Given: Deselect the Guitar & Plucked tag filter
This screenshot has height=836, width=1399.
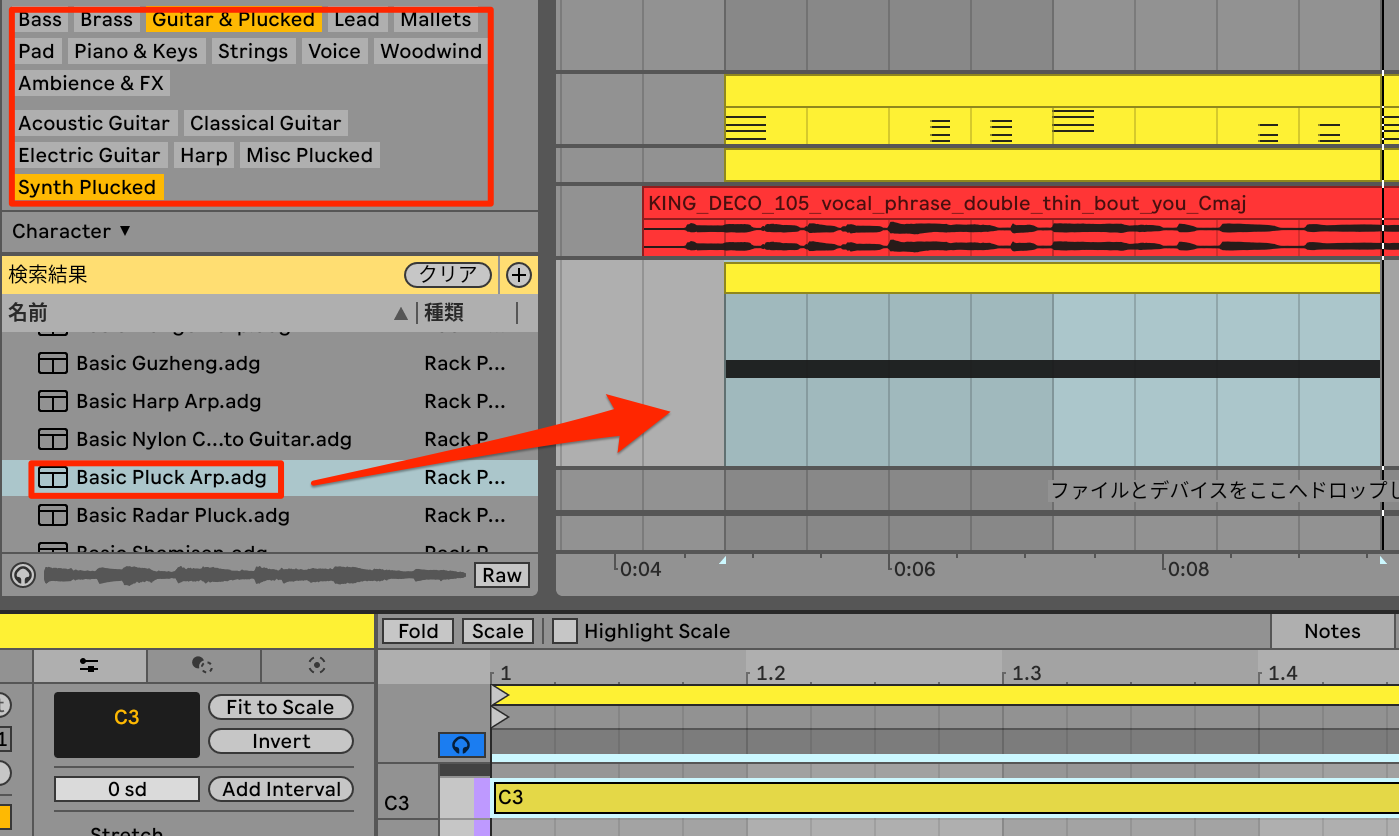Looking at the screenshot, I should (x=233, y=19).
